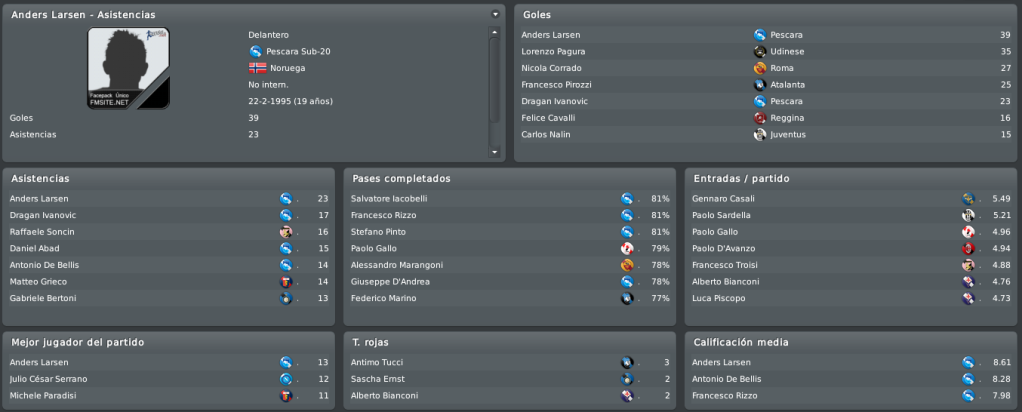This screenshot has height=412, width=1022.
Task: Open the Anders Larsen panel dropdown arrow
Action: [x=495, y=14]
